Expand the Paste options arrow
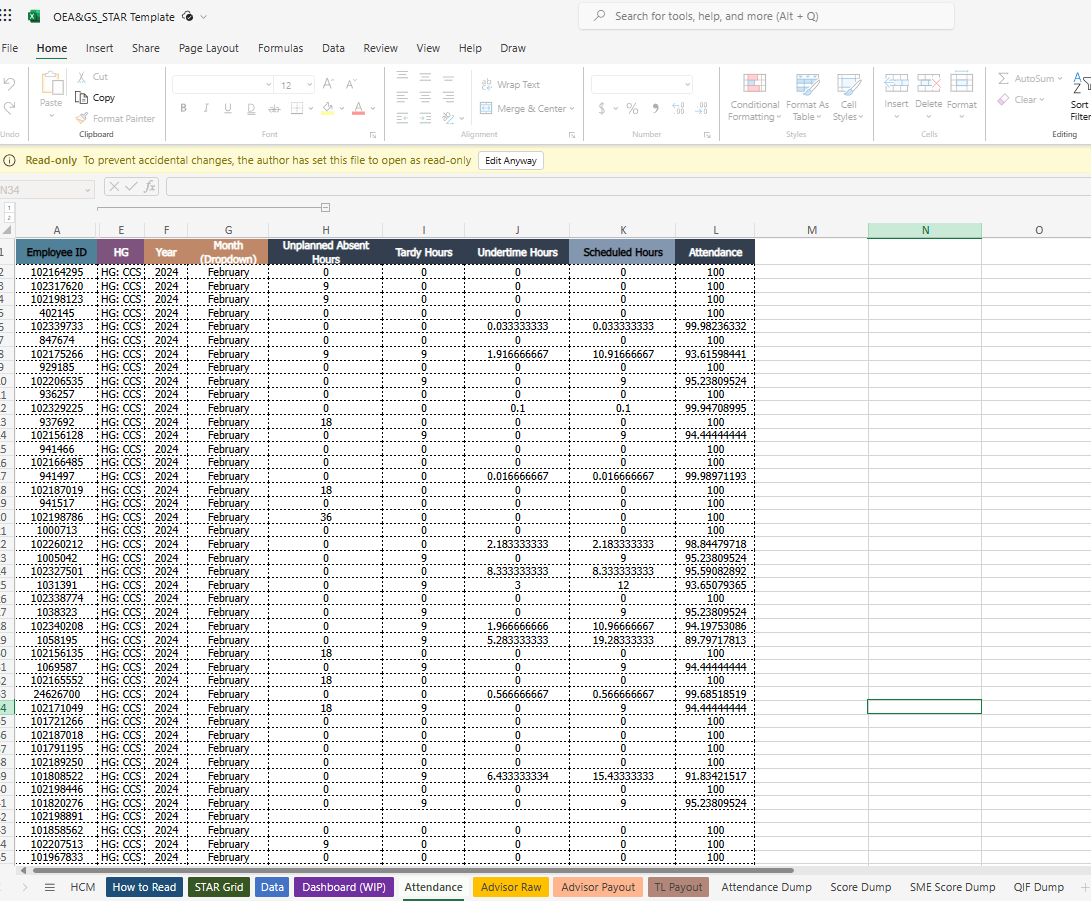The height and width of the screenshot is (907, 1091). pos(51,115)
